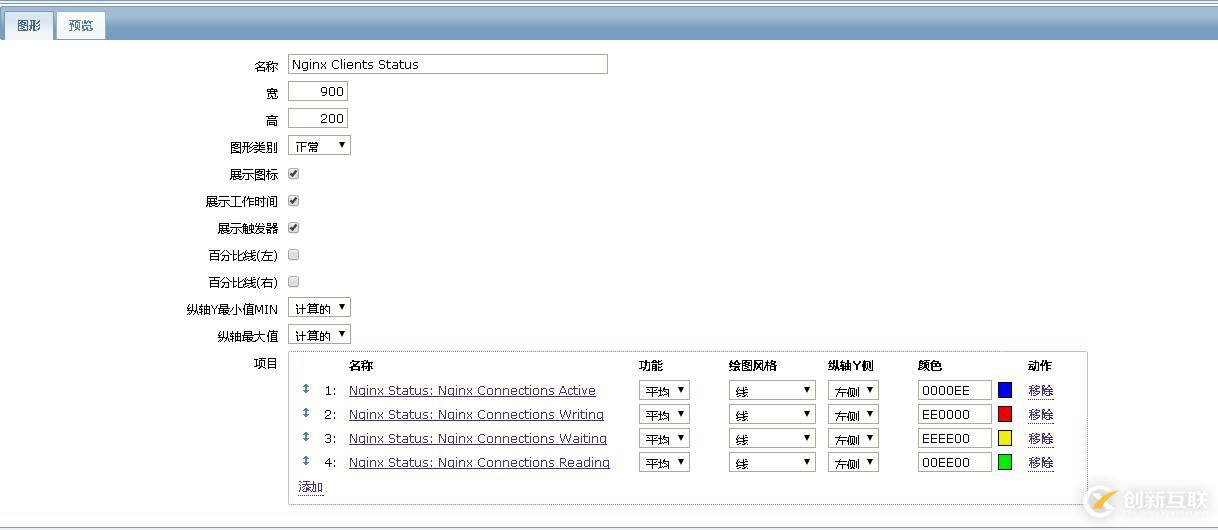Edit the 高 field showing 200
This screenshot has width=1218, height=530.
pyautogui.click(x=318, y=118)
